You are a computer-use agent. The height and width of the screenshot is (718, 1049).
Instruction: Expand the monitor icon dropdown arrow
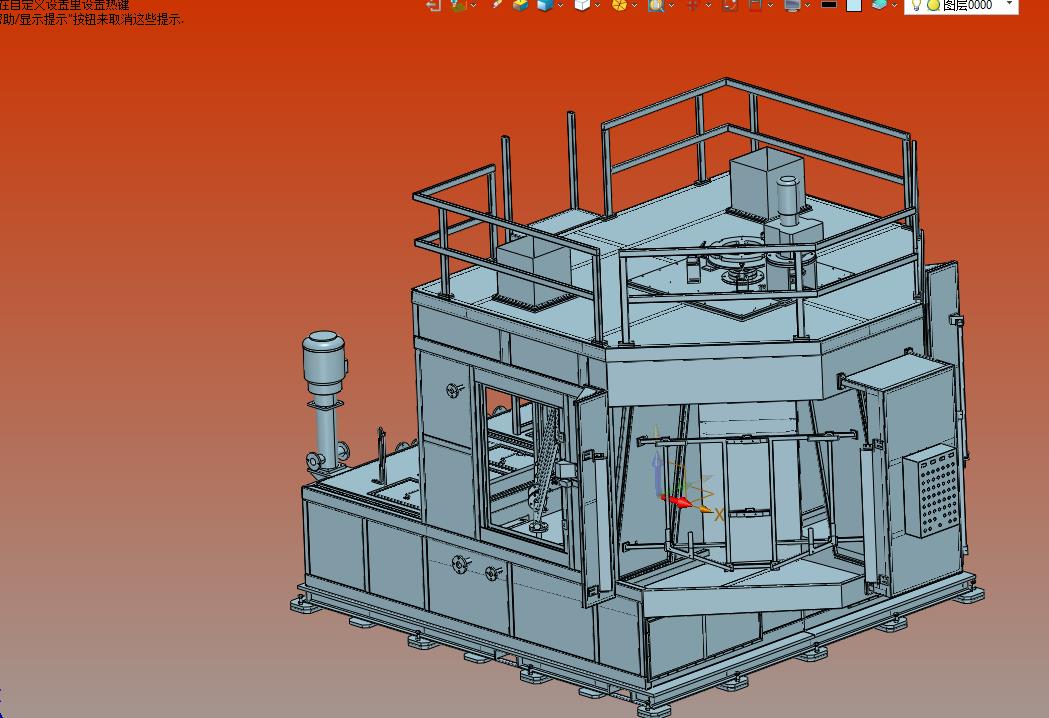(x=807, y=5)
